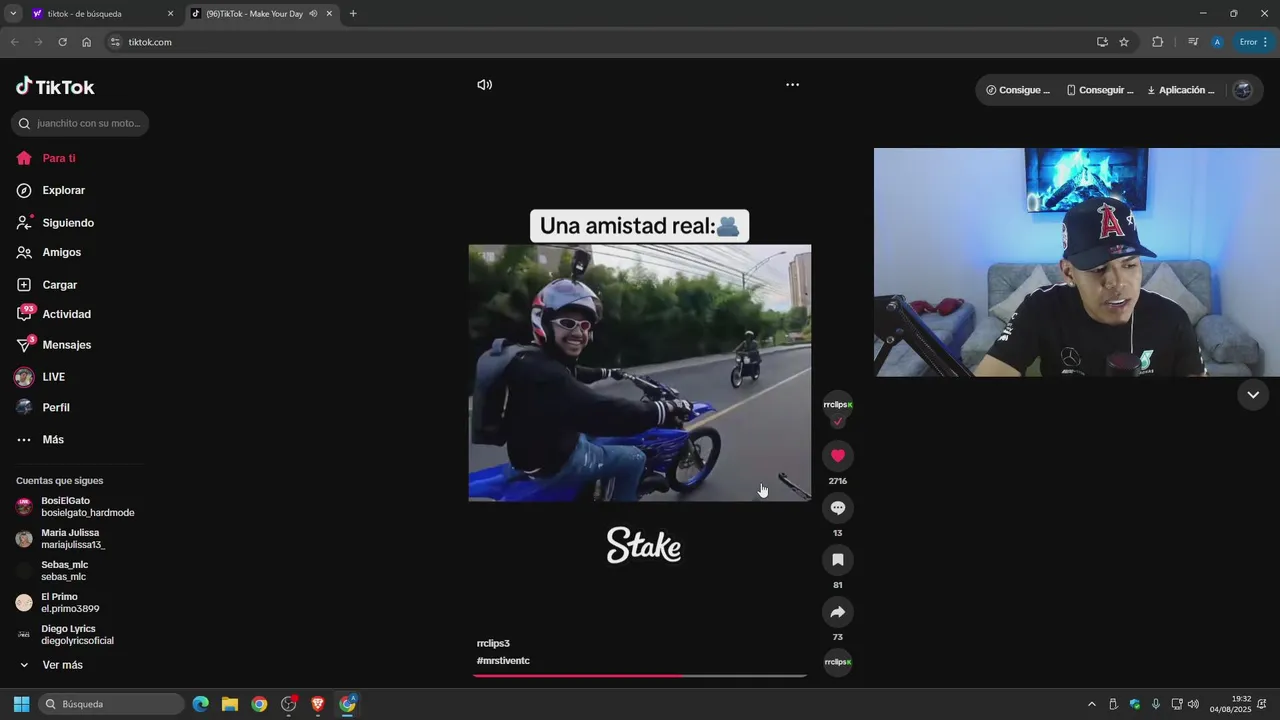Screen dimensions: 1280x720
Task: Mute the tab via its speaker icon
Action: [313, 14]
